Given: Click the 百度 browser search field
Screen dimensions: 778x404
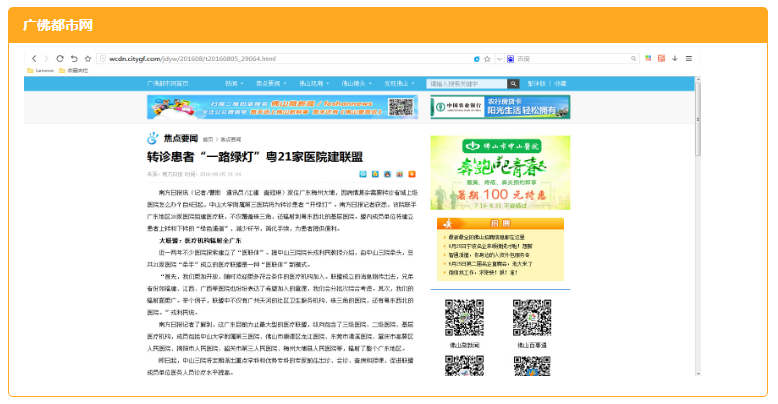Looking at the screenshot, I should pyautogui.click(x=572, y=59).
